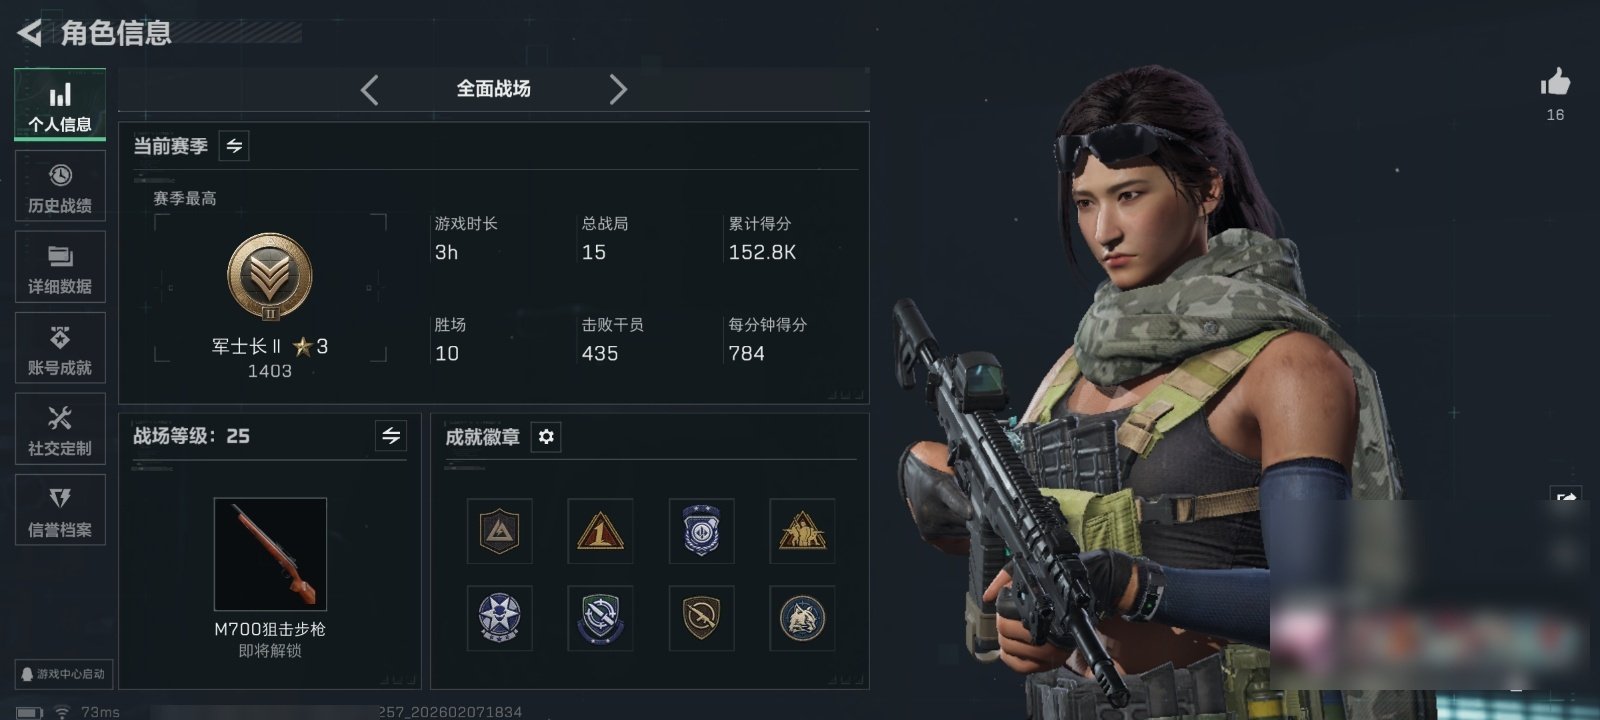
Task: Toggle the 战场等级 swap button
Action: (391, 436)
